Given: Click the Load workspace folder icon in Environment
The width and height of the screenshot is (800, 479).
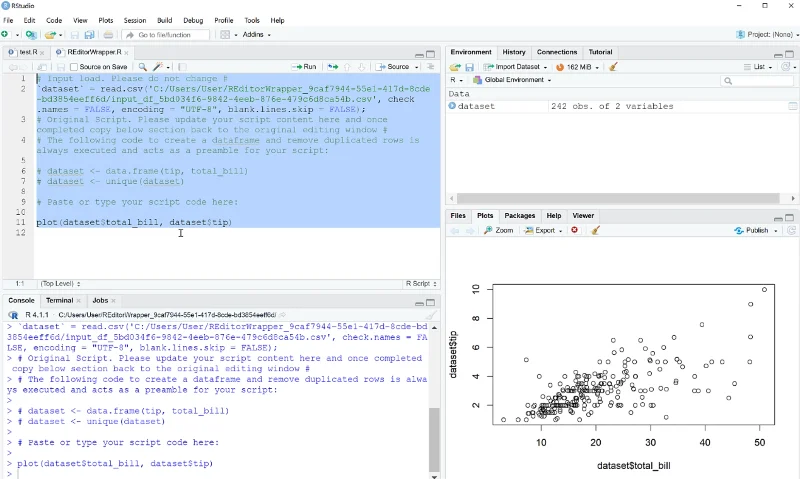Looking at the screenshot, I should (x=455, y=67).
